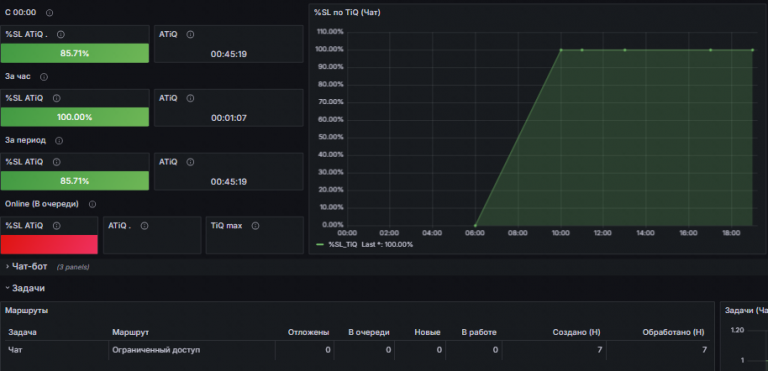
Task: Sort table by Маршрут column header
Action: pyautogui.click(x=130, y=332)
